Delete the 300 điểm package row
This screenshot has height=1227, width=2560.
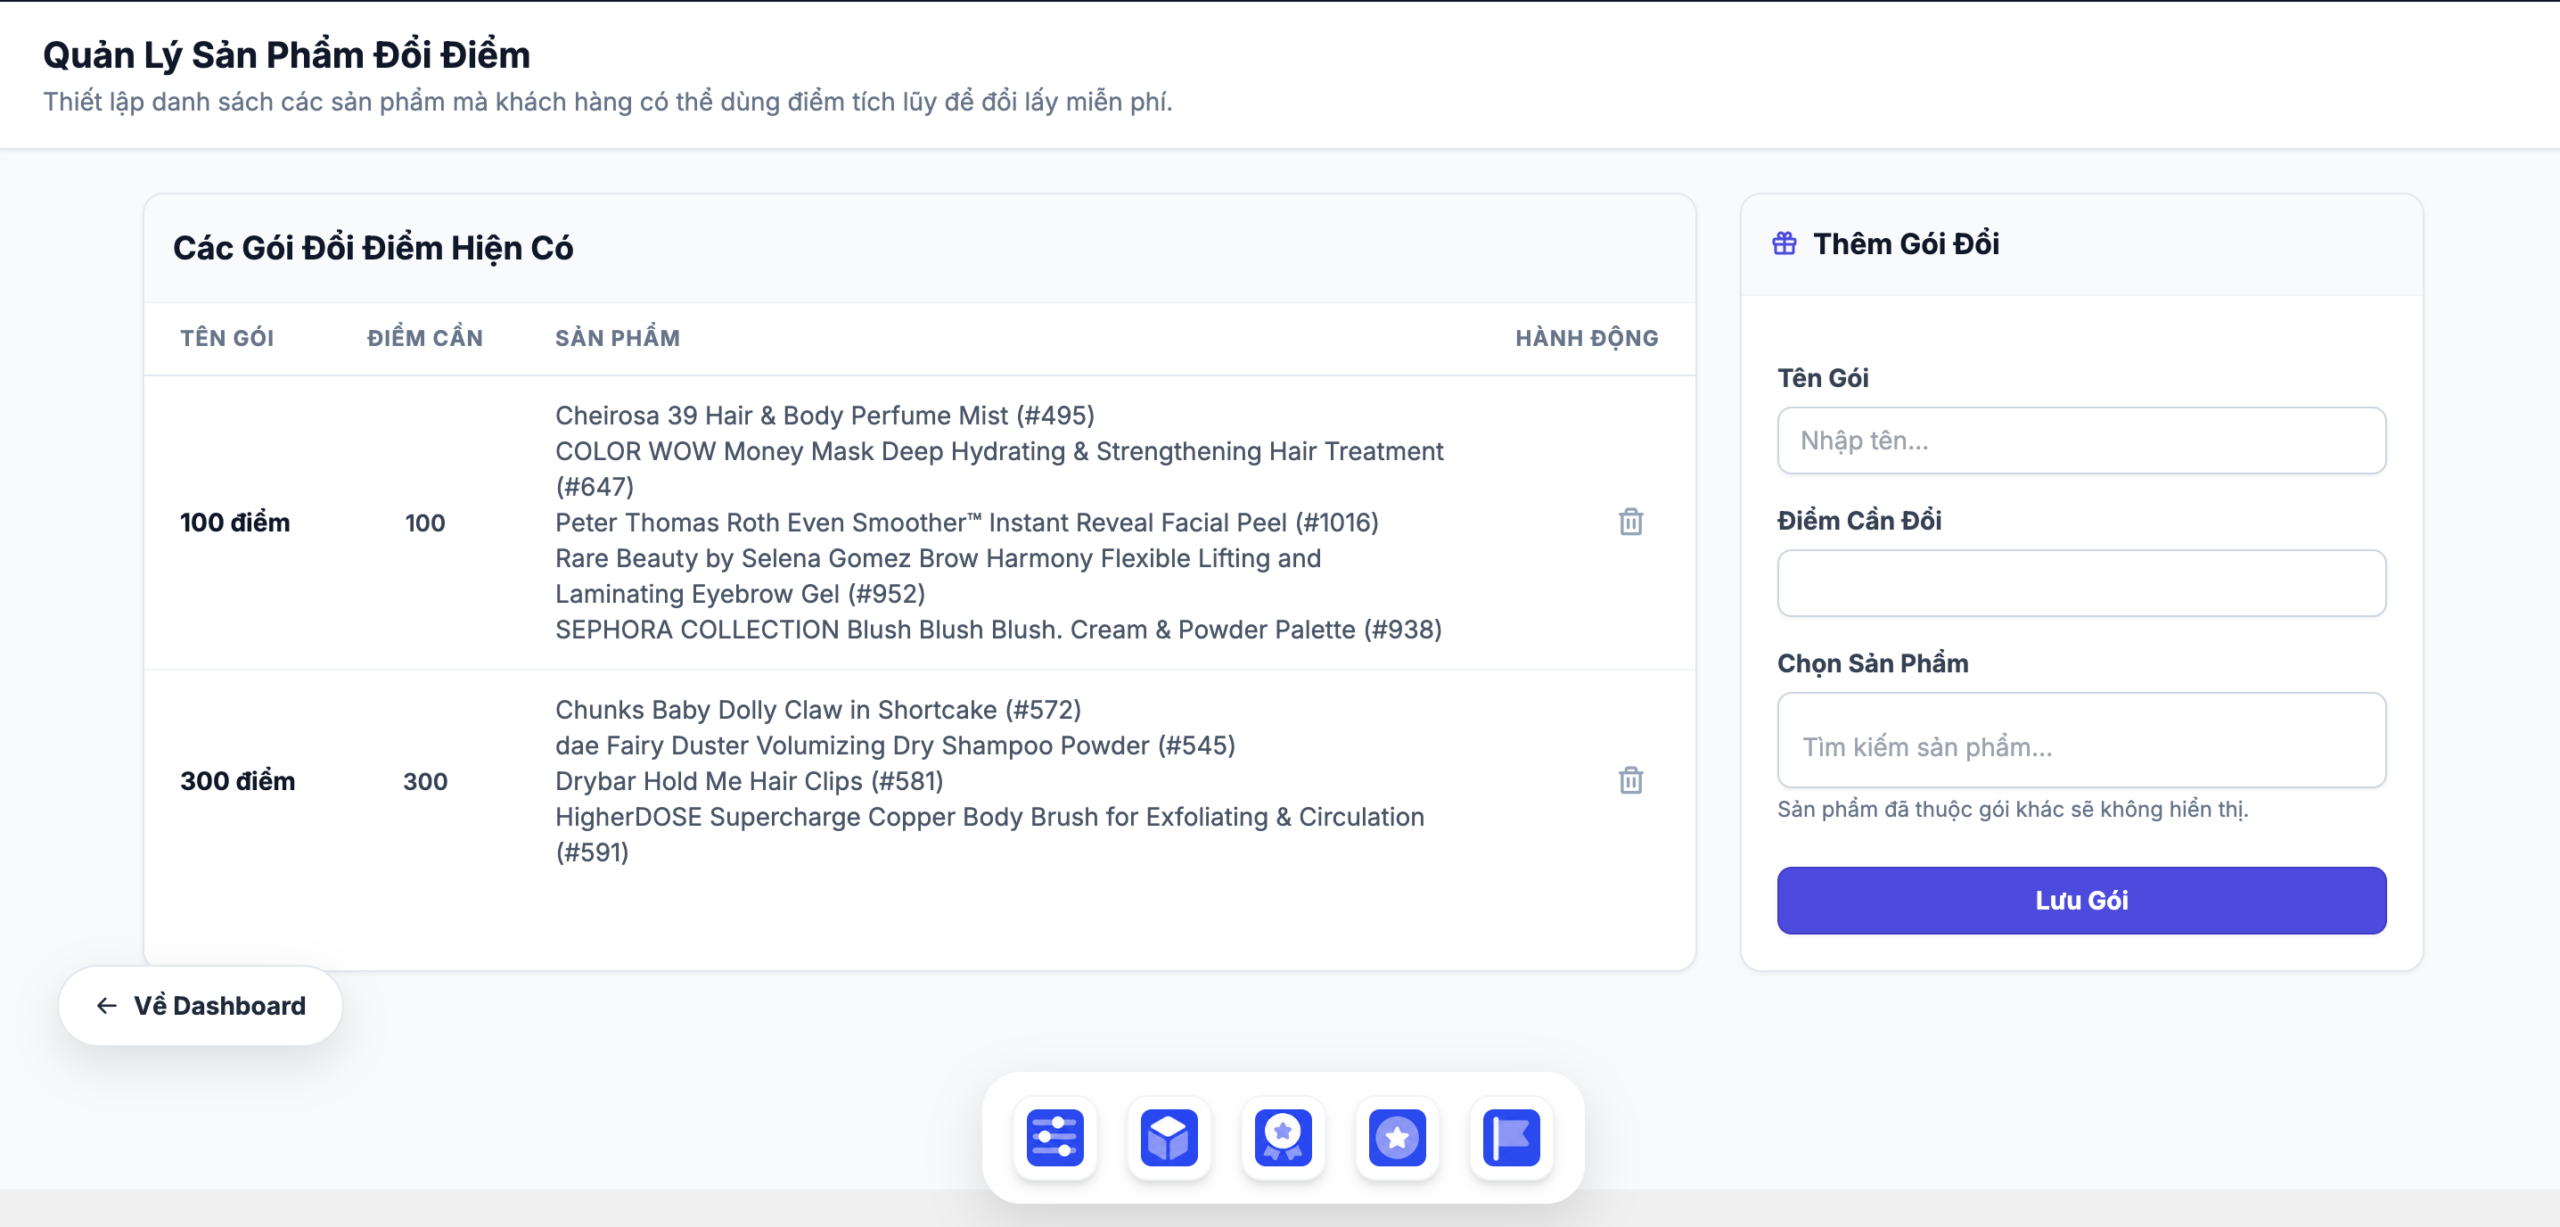[x=1631, y=780]
